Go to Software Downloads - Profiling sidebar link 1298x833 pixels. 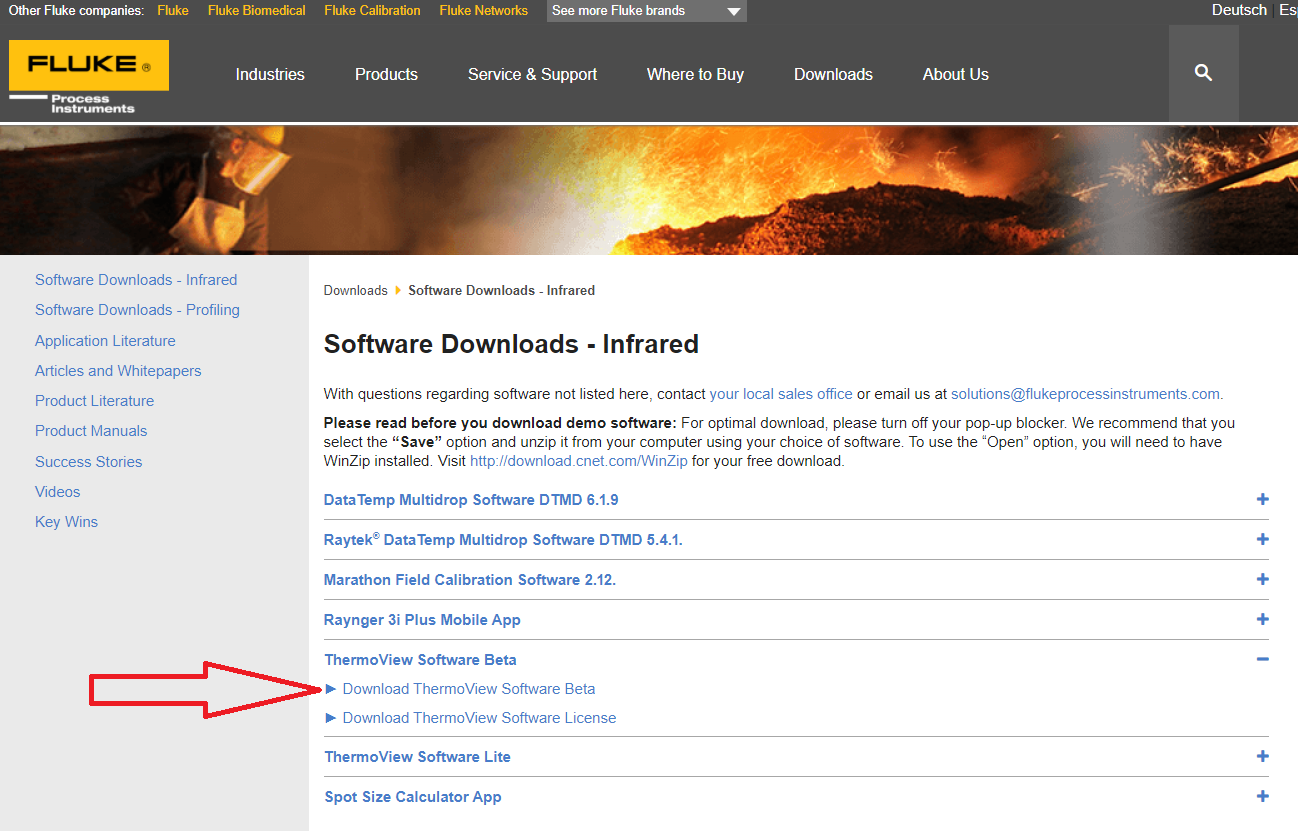(137, 310)
